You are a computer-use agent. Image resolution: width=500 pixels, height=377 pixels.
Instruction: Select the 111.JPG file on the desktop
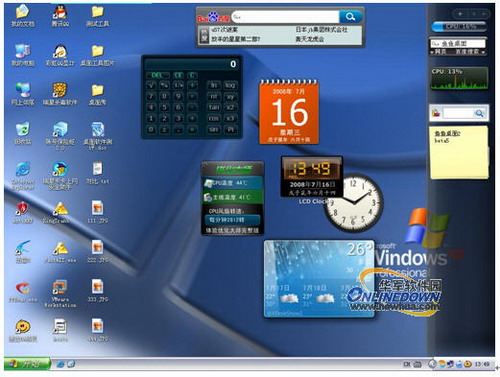click(97, 212)
